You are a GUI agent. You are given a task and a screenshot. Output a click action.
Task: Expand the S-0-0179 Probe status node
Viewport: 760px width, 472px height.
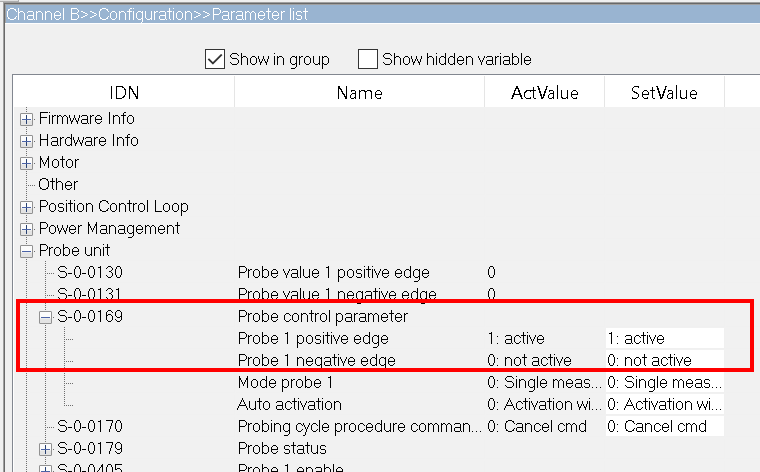tap(46, 449)
